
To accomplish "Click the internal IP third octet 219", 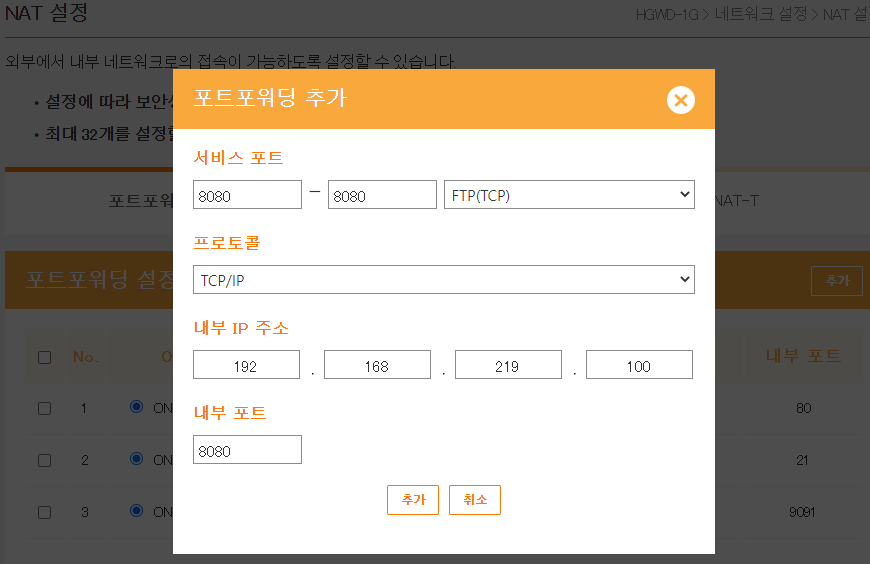I will pyautogui.click(x=508, y=365).
